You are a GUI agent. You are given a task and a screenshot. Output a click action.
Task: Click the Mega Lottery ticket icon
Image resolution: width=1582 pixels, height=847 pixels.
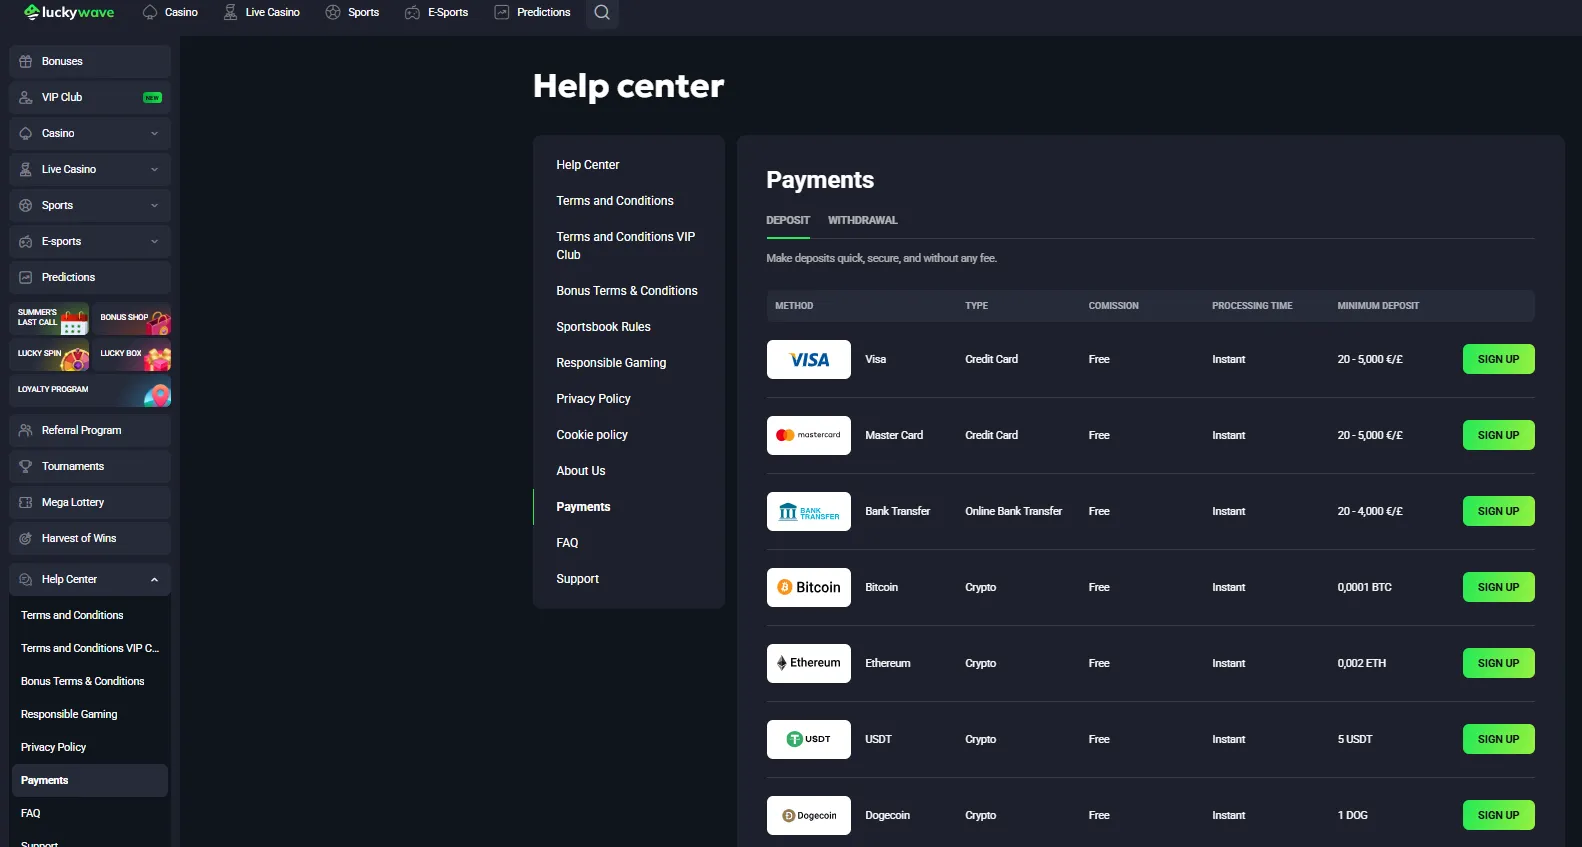[x=26, y=502]
